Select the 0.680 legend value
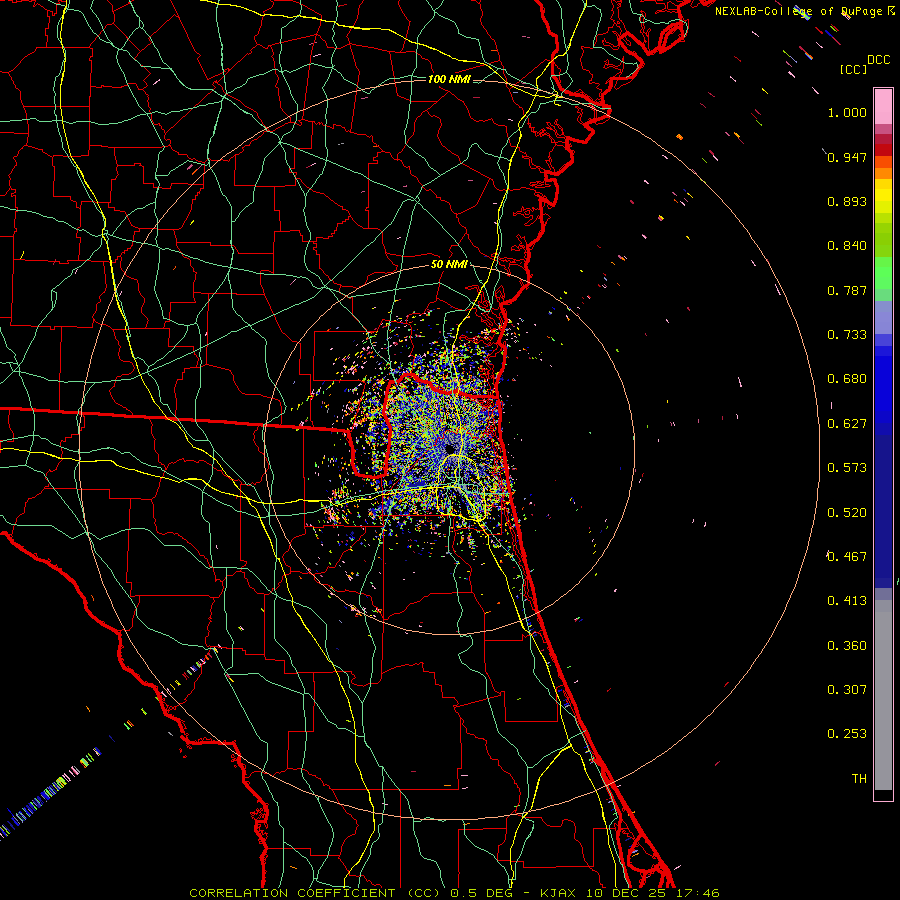This screenshot has height=900, width=900. click(x=847, y=379)
